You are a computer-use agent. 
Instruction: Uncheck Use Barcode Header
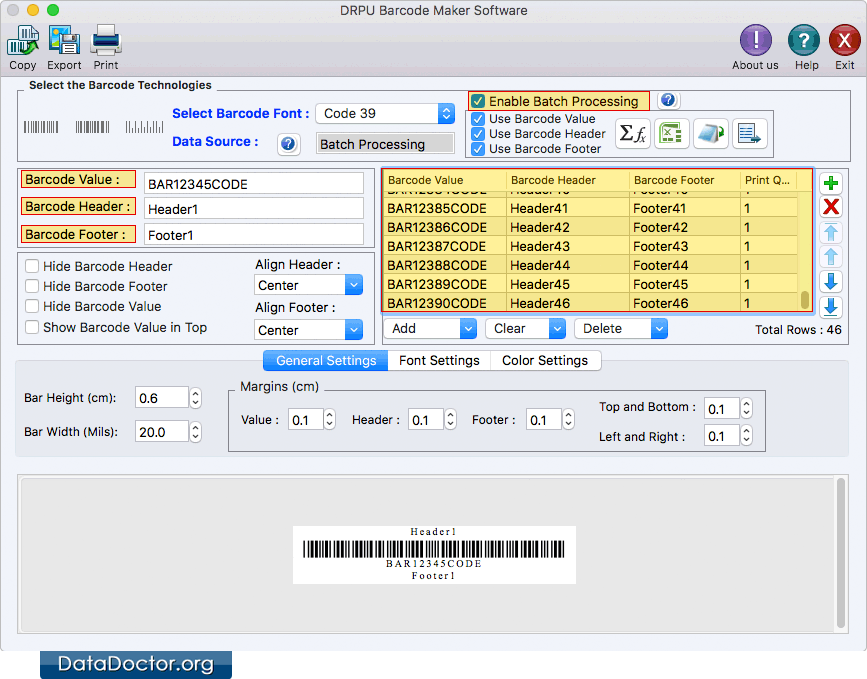click(478, 134)
